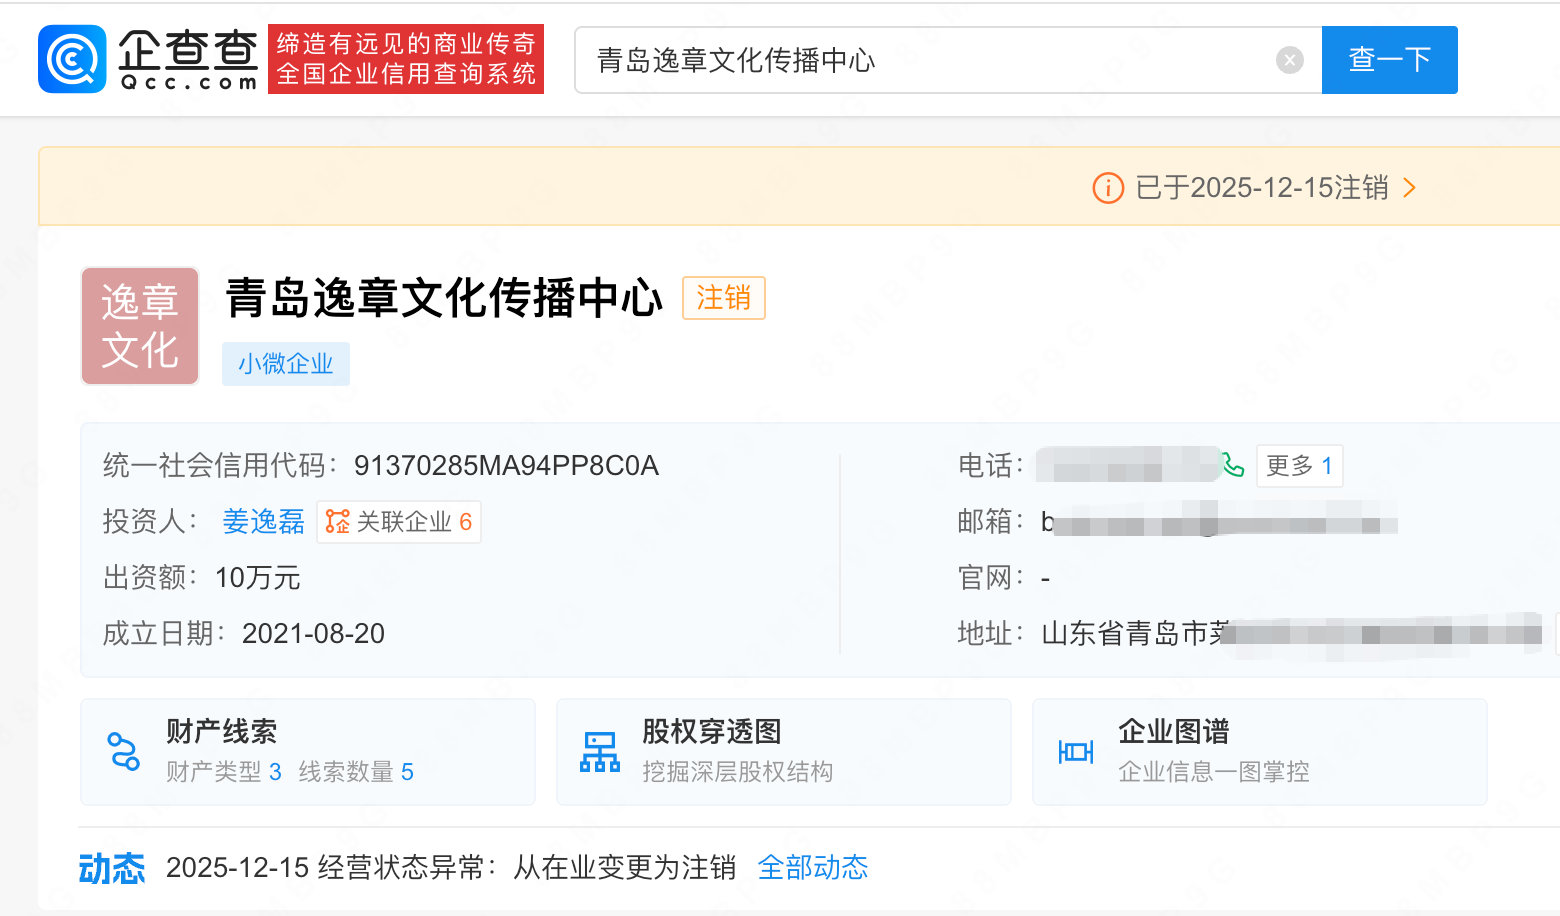Open 企业图谱 via its graph icon
Screen dimensions: 1560x916
(x=1075, y=753)
